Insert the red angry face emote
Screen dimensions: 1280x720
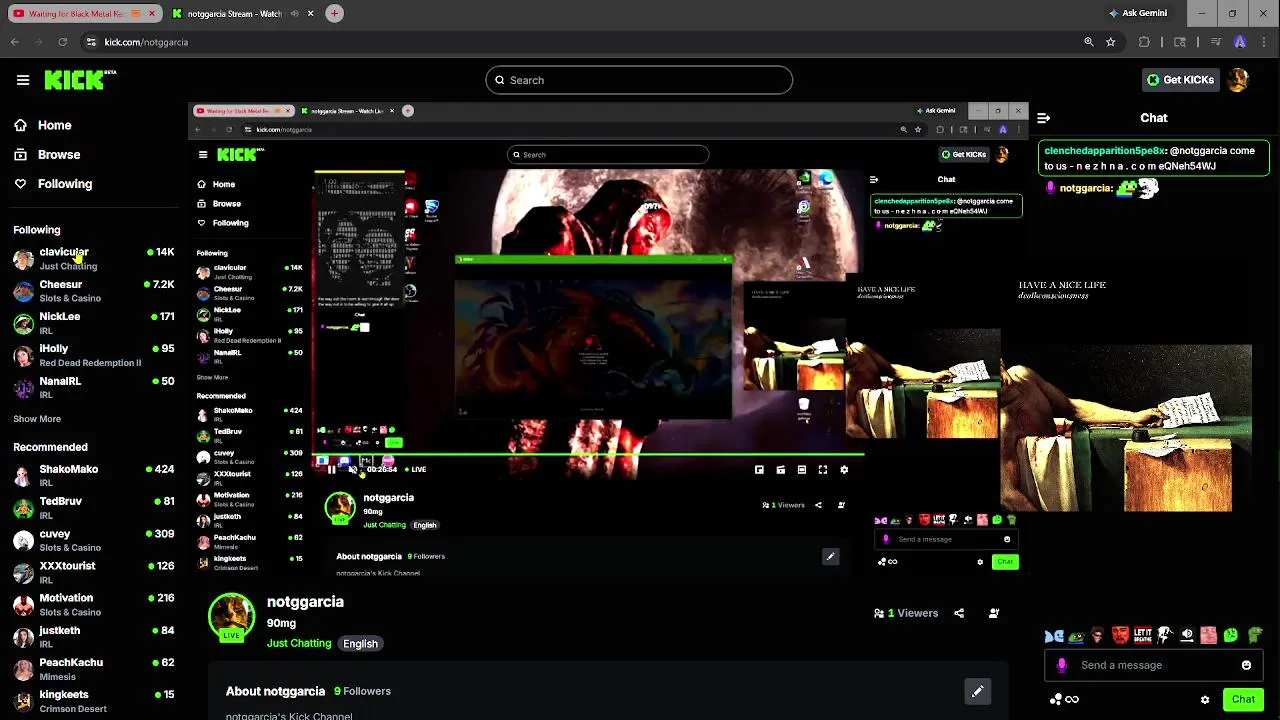(x=1120, y=635)
